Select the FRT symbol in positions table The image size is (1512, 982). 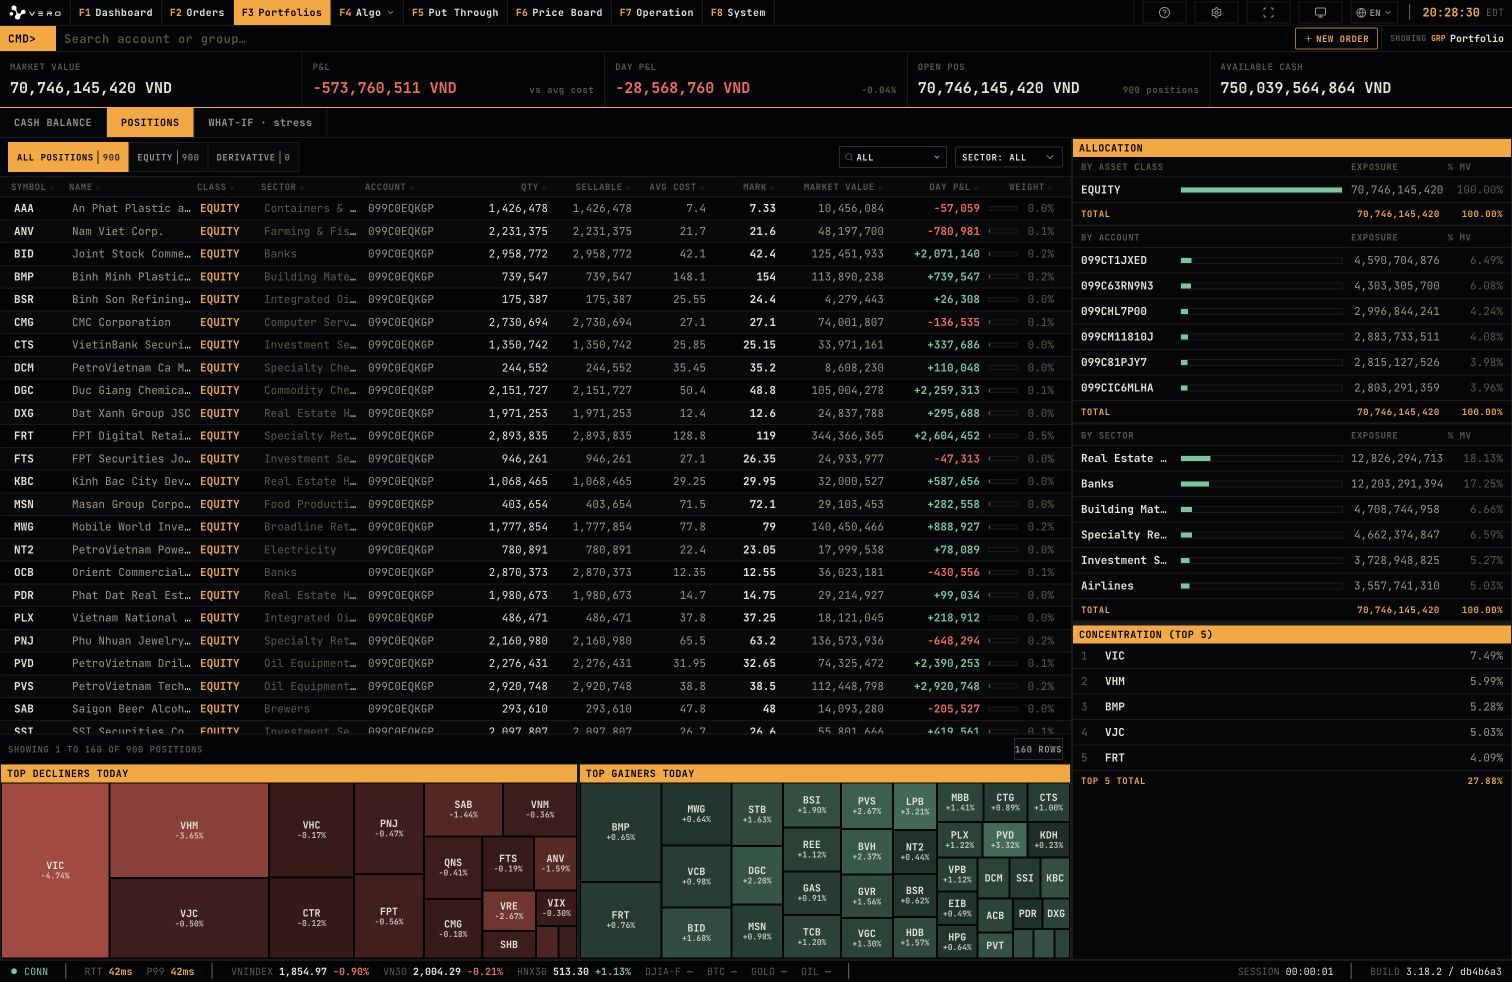click(x=24, y=436)
